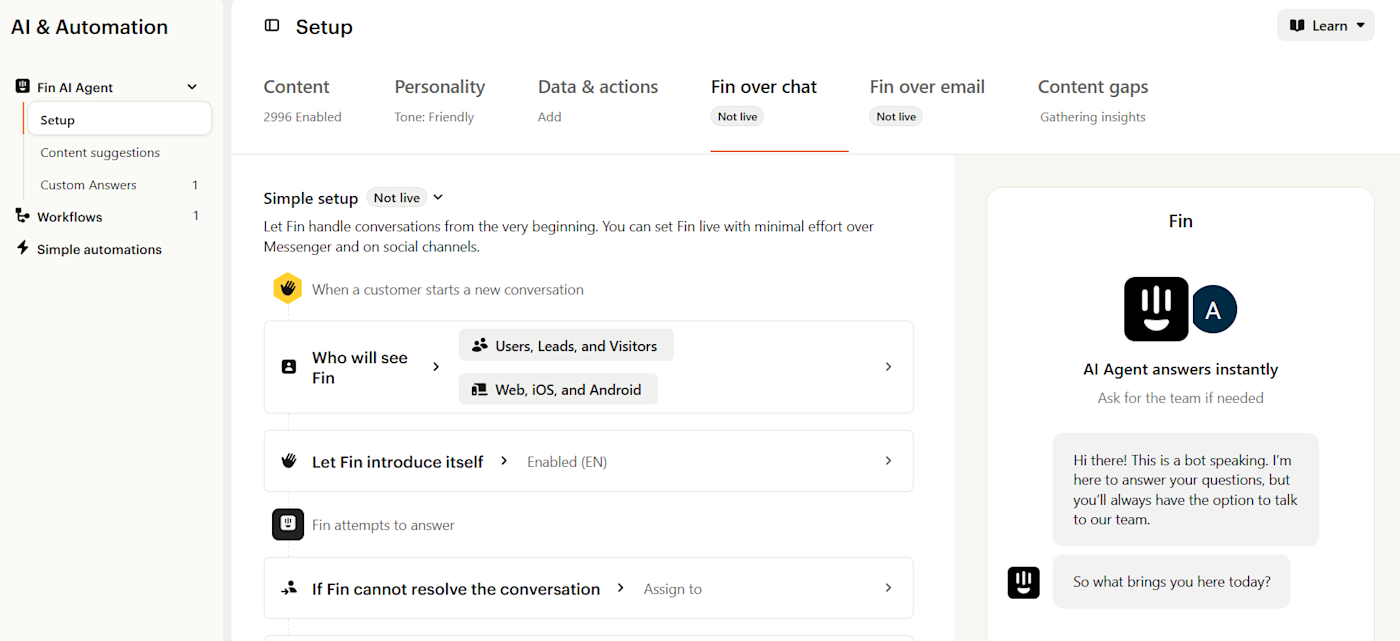Viewport: 1400px width, 641px height.
Task: Click chevron after If Fin cannot resolve the conversation
Action: coord(621,588)
